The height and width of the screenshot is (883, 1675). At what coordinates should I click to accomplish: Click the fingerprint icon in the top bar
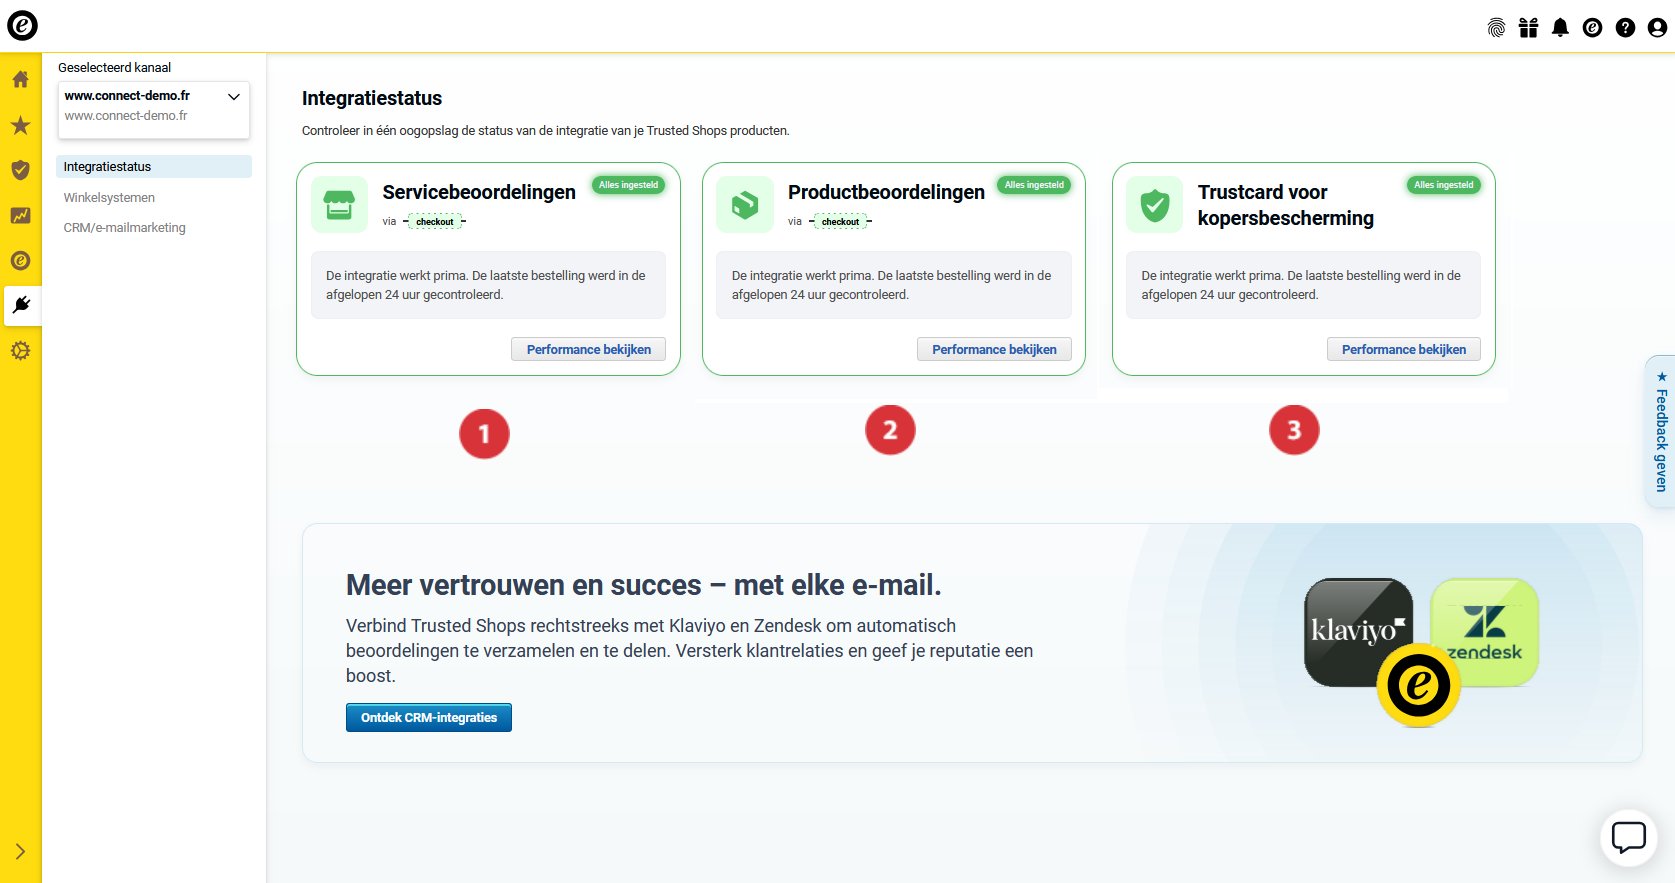pyautogui.click(x=1496, y=28)
